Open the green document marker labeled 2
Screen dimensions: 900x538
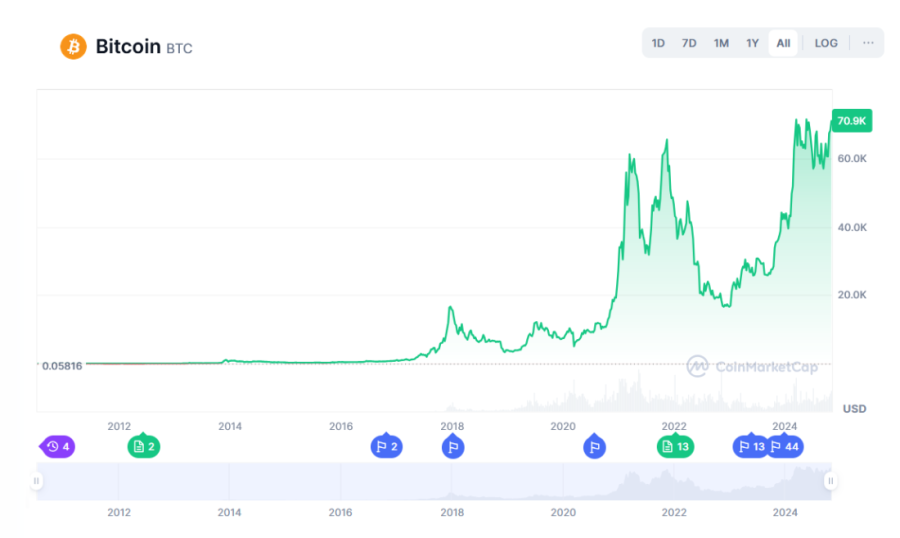click(143, 446)
